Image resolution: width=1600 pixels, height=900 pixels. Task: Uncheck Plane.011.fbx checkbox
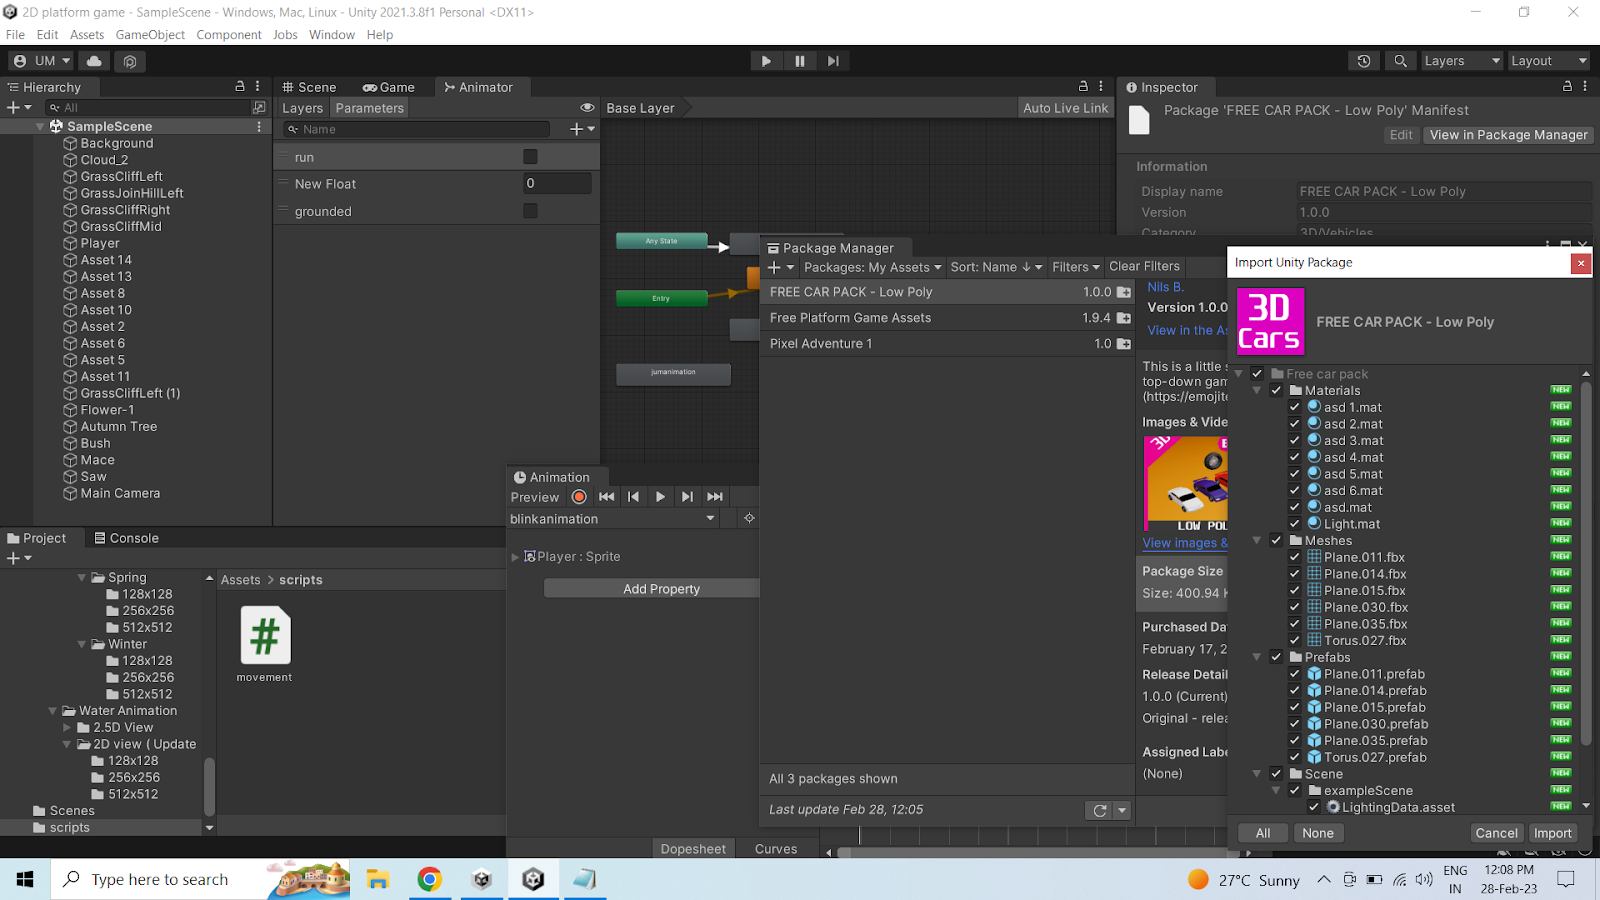pyautogui.click(x=1295, y=558)
